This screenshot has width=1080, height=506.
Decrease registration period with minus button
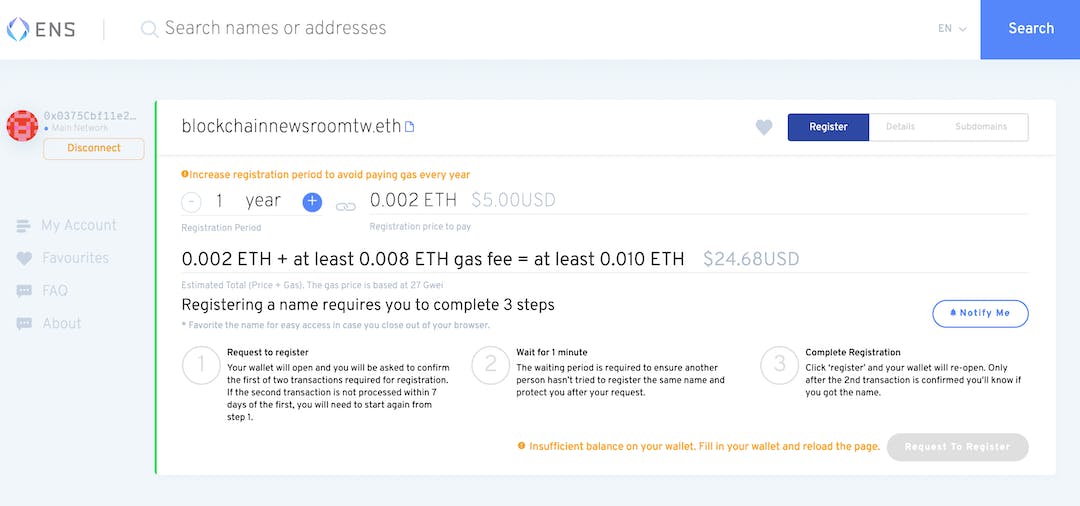(x=191, y=202)
